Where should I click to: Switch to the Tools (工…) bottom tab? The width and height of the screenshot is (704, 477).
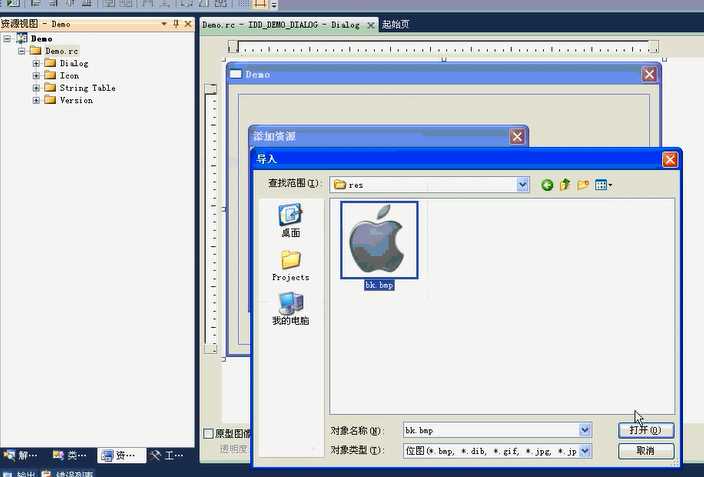click(x=167, y=455)
